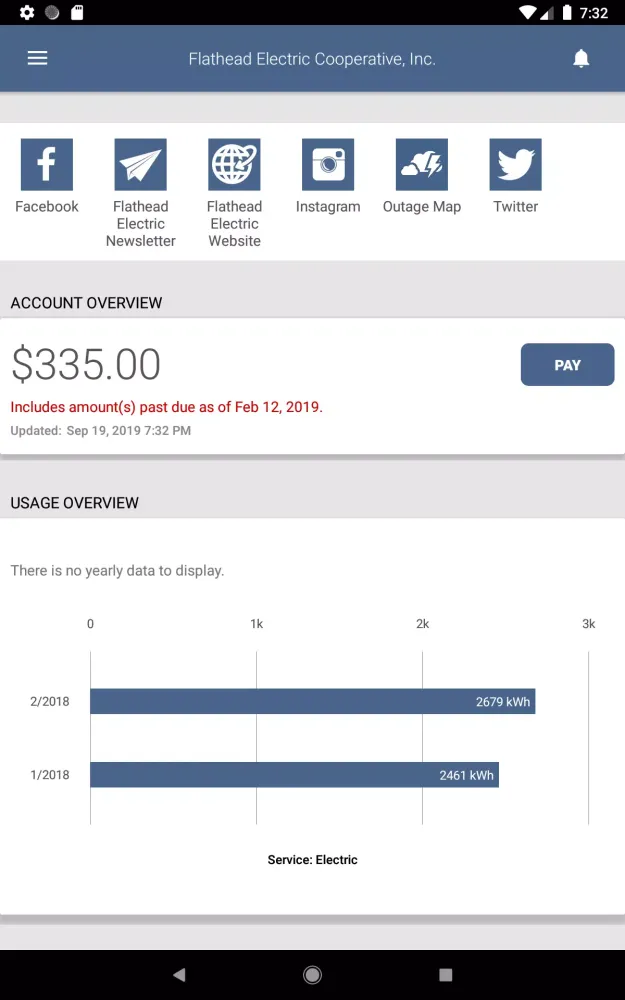The image size is (625, 1000).
Task: Select the Service: Electric chart label
Action: pyautogui.click(x=312, y=859)
